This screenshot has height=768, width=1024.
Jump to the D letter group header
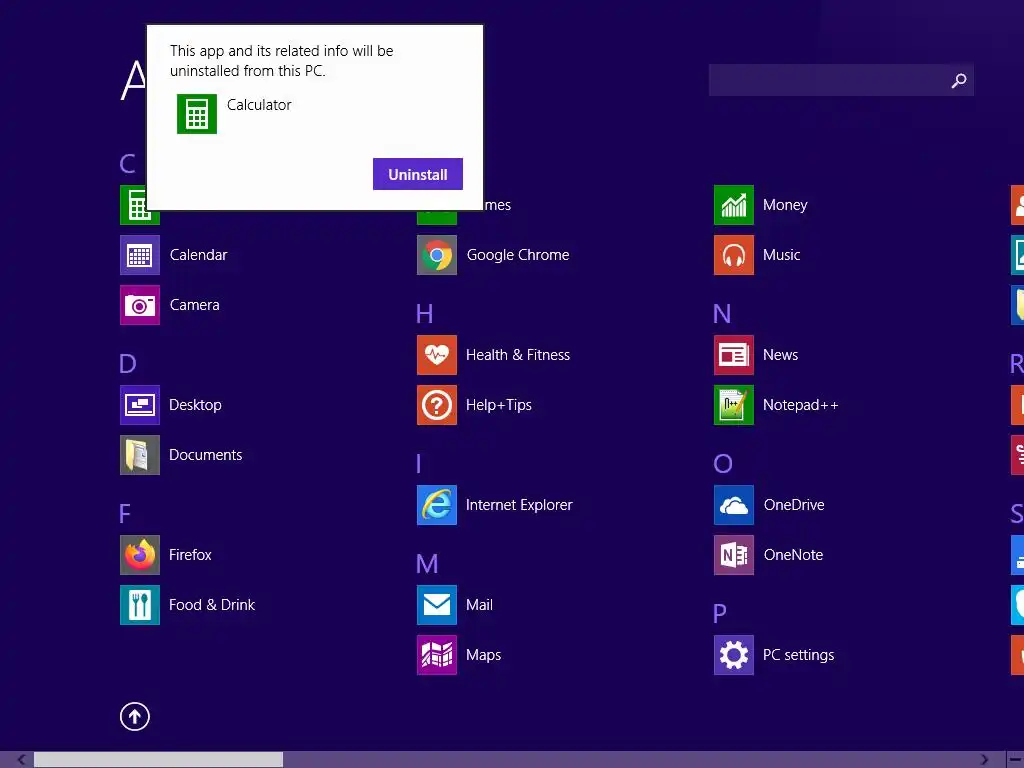click(x=127, y=363)
